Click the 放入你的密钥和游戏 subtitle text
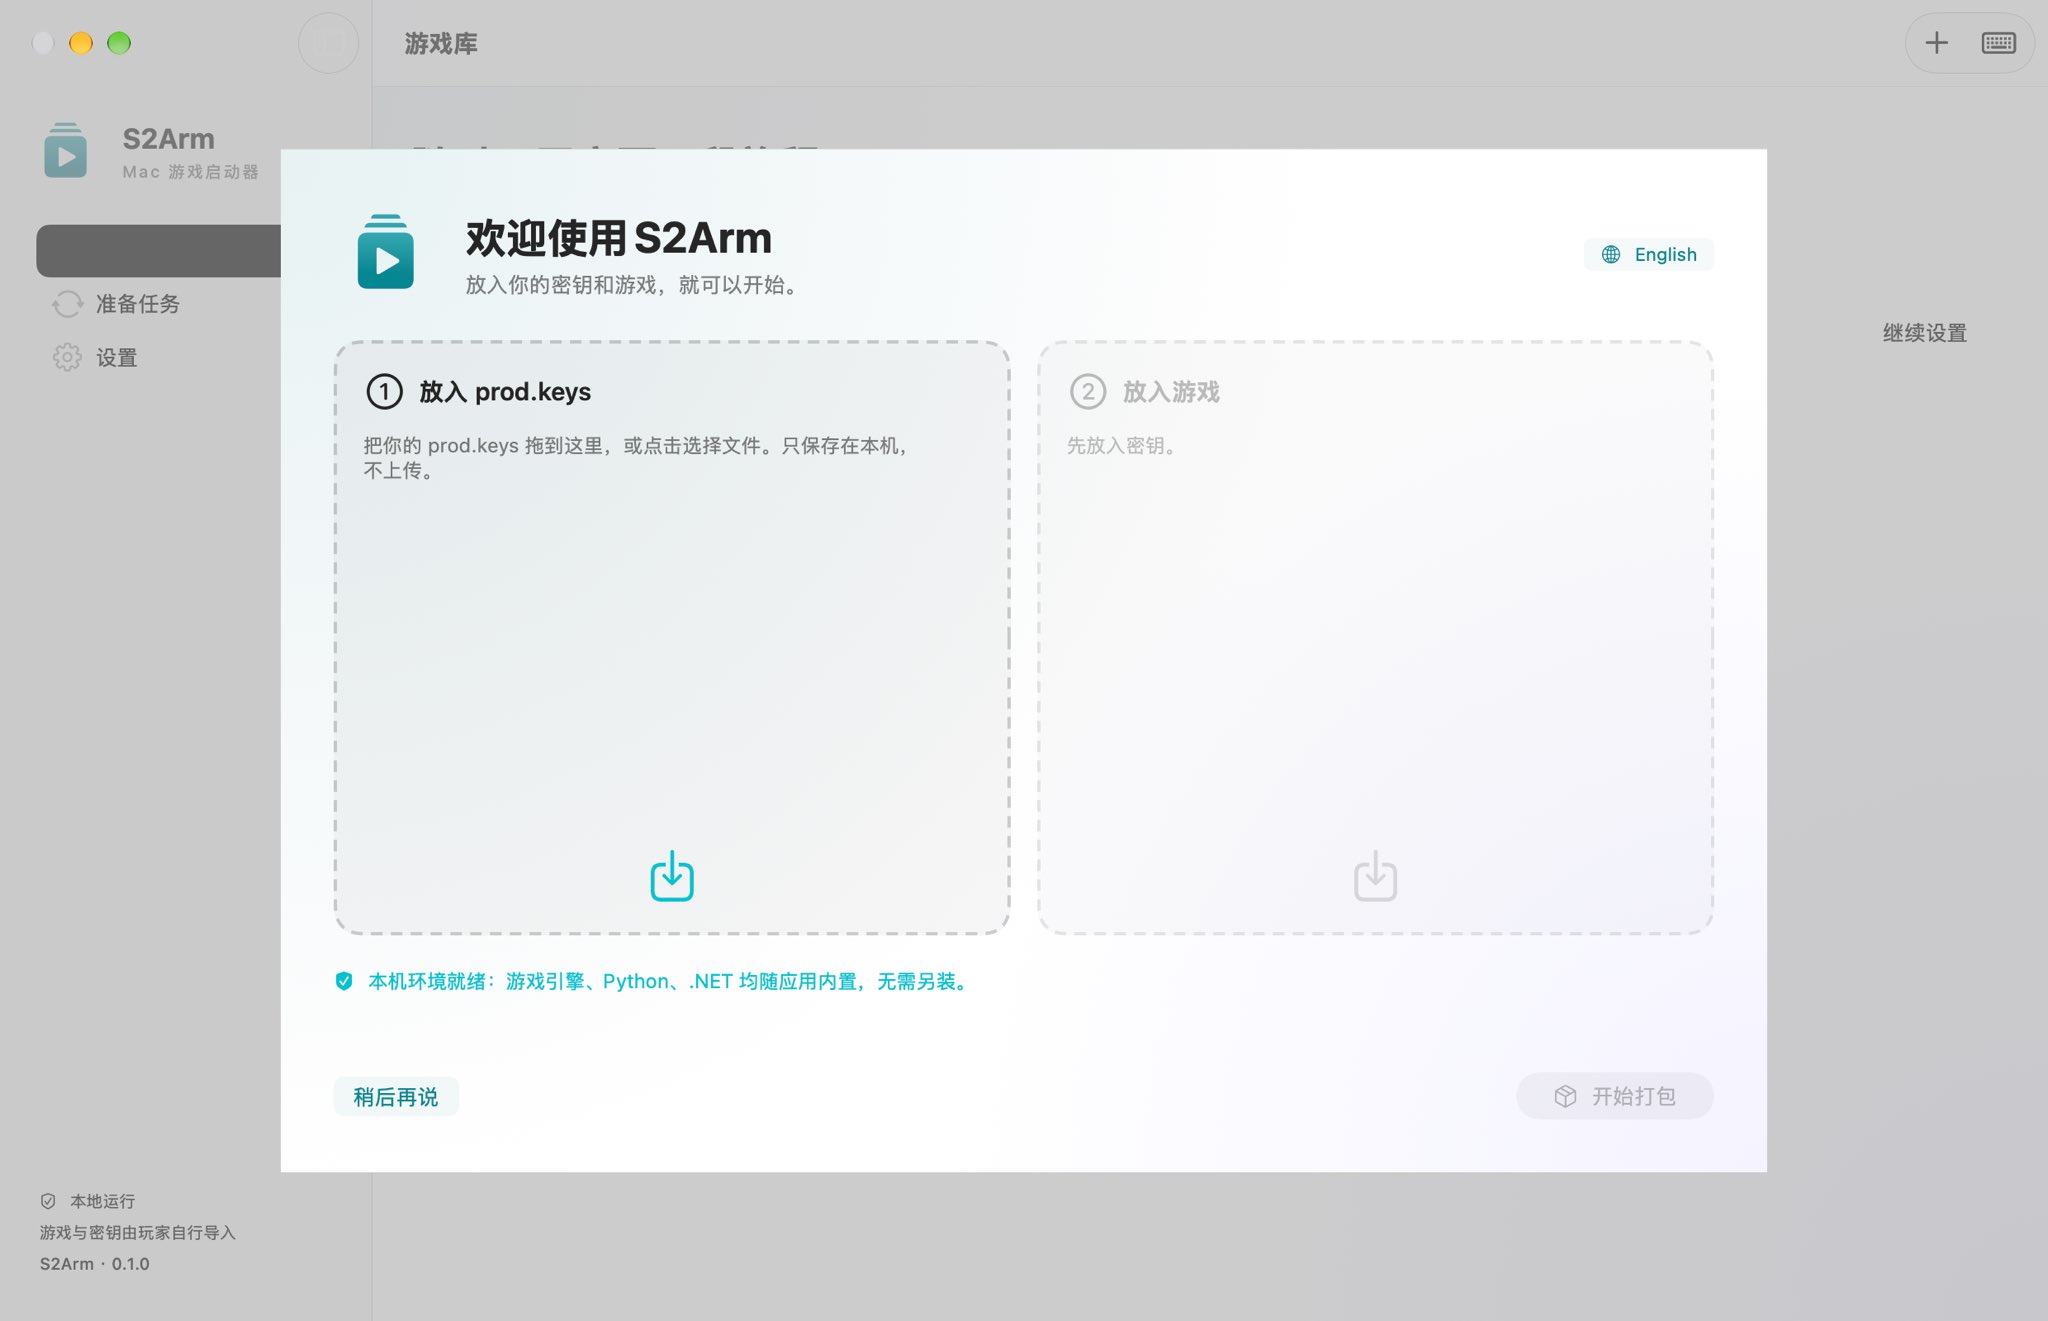This screenshot has height=1321, width=2048. pyautogui.click(x=634, y=285)
